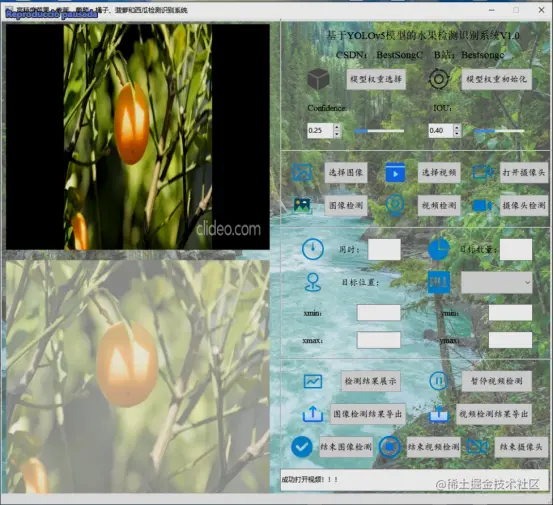Image resolution: width=554 pixels, height=505 pixels.
Task: Click the circular target initialize icon
Action: (439, 79)
